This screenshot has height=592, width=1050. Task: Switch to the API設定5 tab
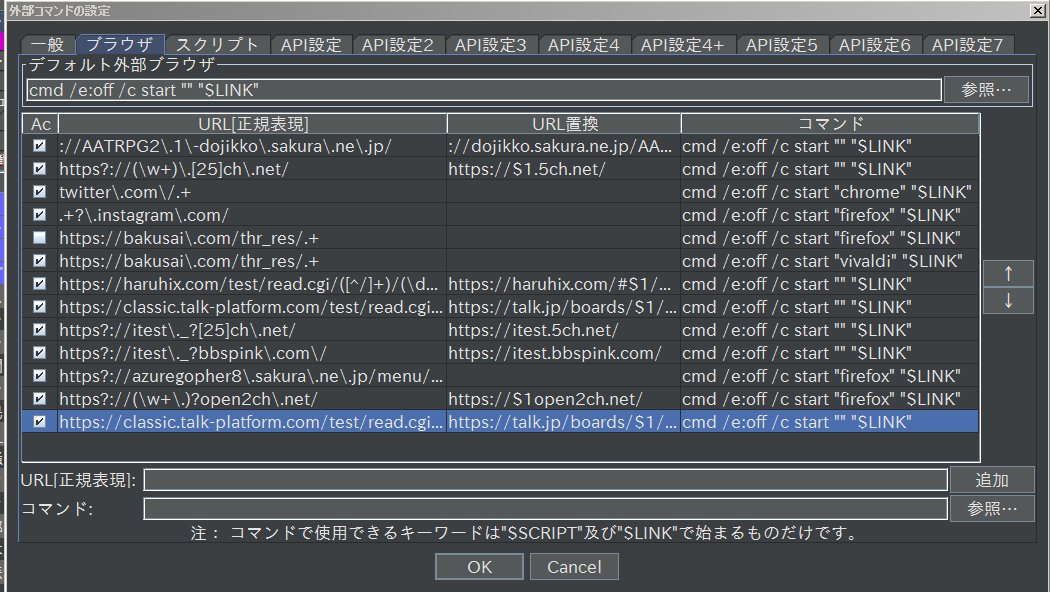pos(781,45)
